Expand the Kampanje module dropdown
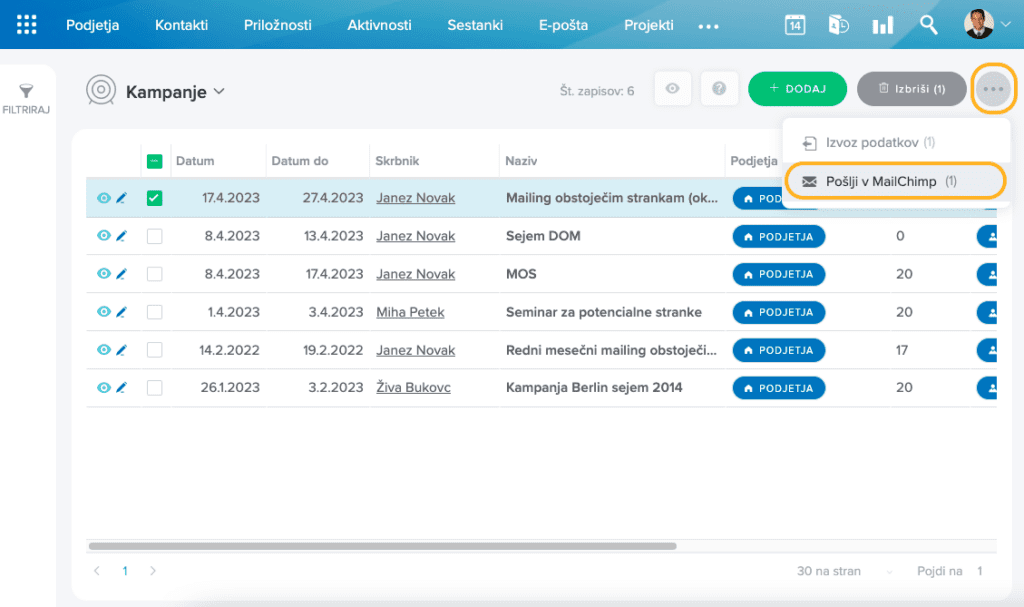This screenshot has width=1024, height=607. [x=219, y=92]
